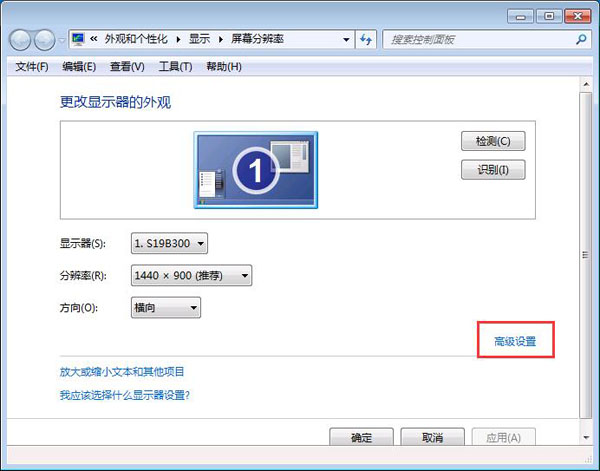Select 外观和个性化 in the breadcrumb

tap(136, 39)
